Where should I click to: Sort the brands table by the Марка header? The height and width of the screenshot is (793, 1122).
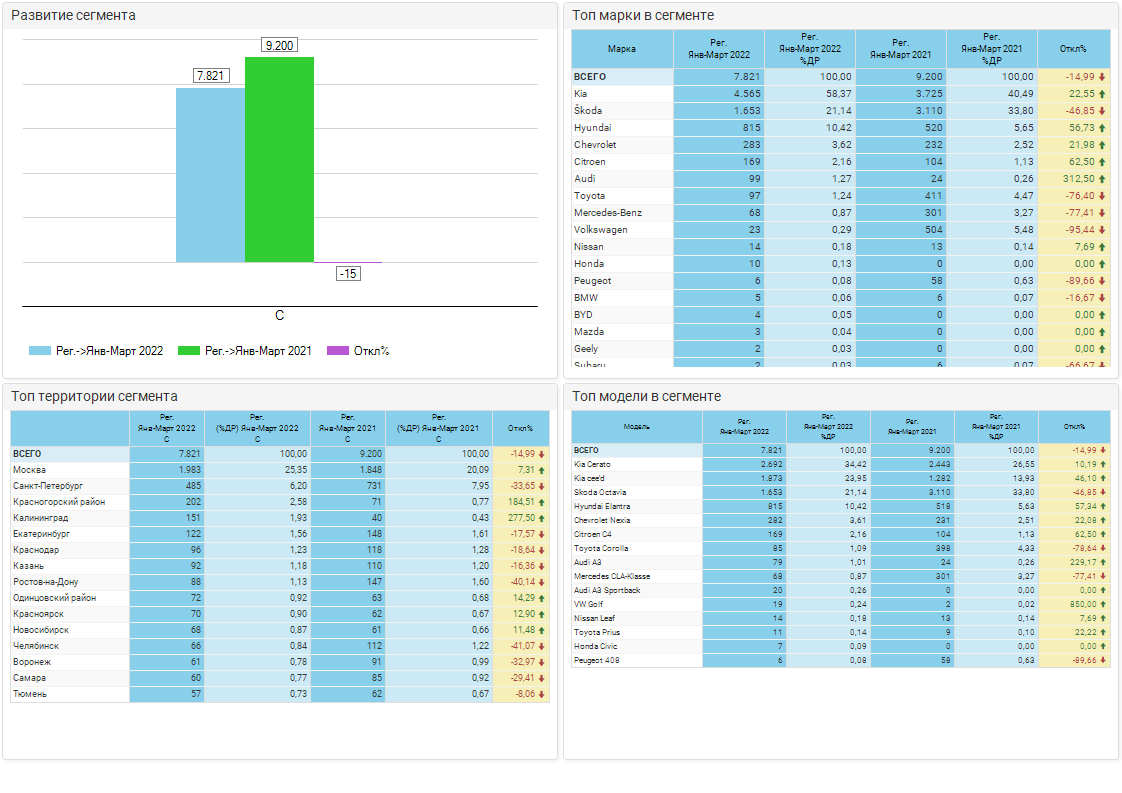(622, 49)
